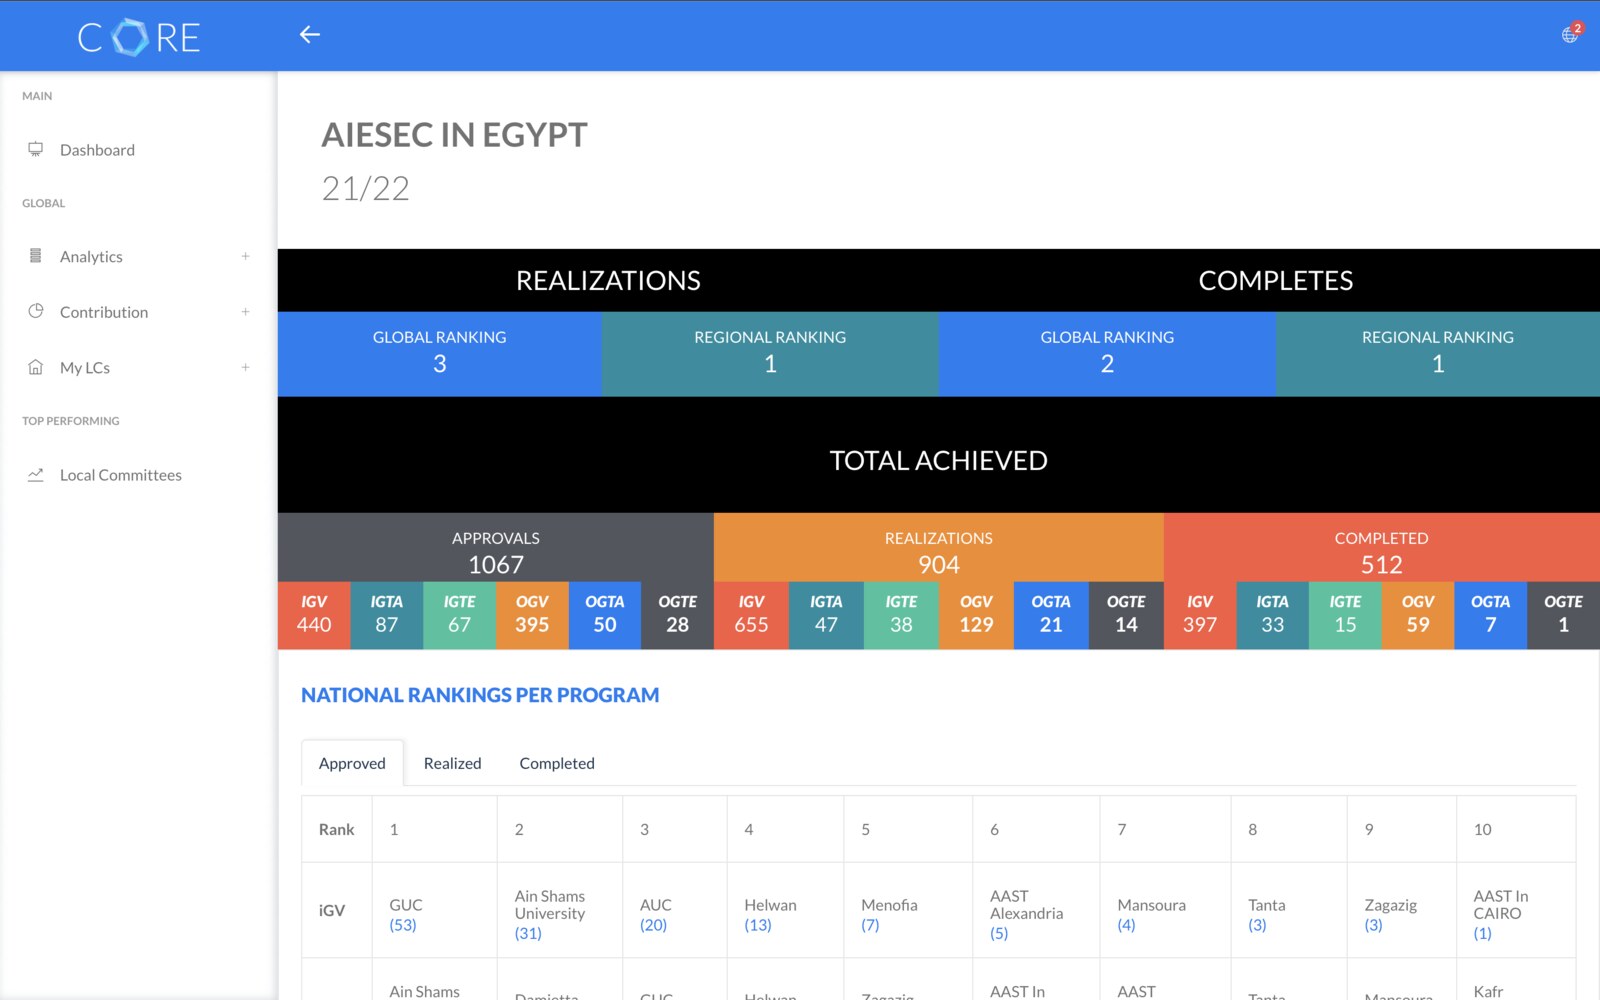Click the IGV 397 completed tile

click(1200, 615)
